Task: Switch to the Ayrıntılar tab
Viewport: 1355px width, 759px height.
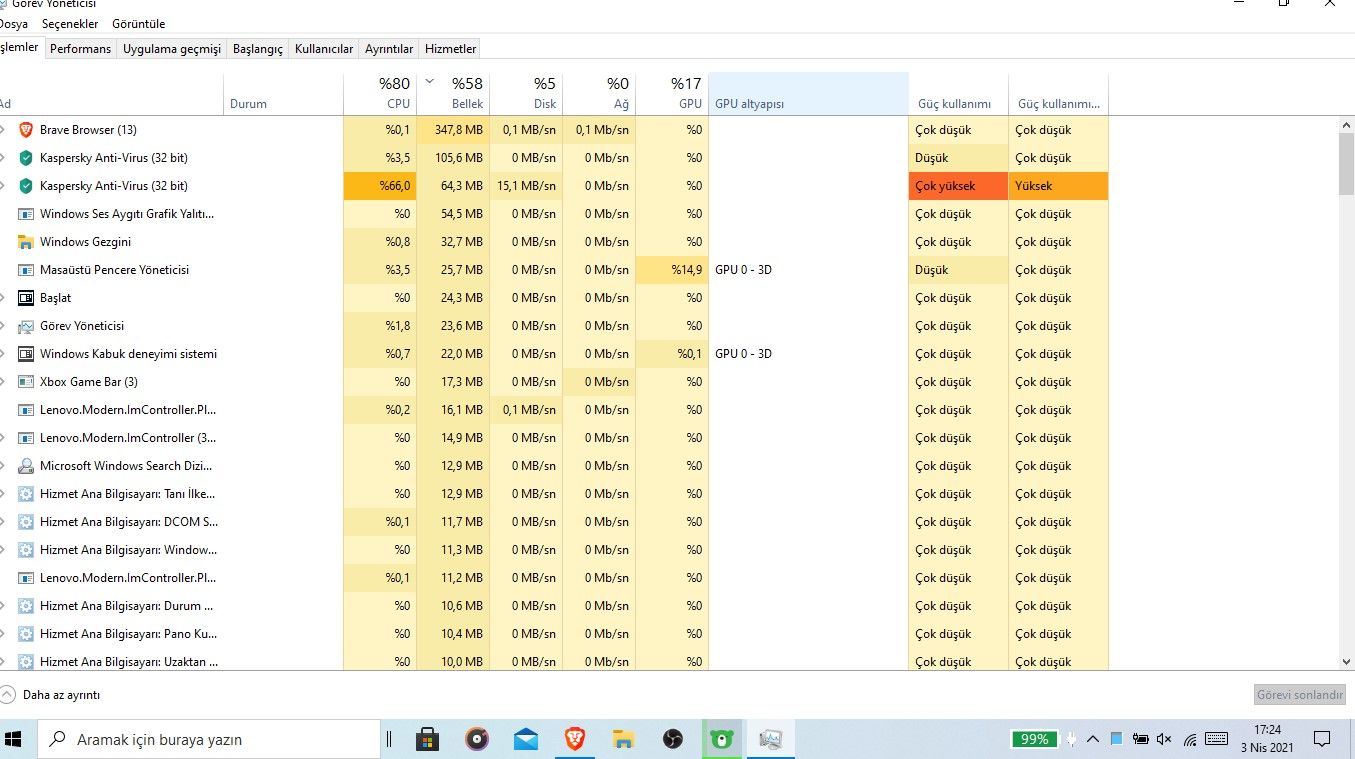Action: (x=389, y=48)
